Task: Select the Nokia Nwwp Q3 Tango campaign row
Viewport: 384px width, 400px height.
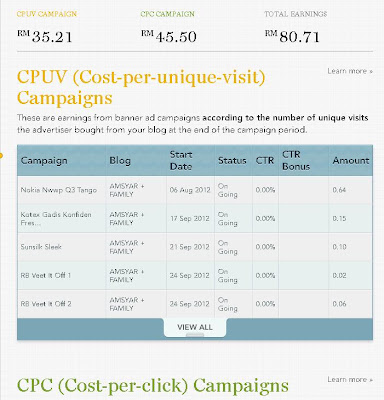Action: [195, 190]
